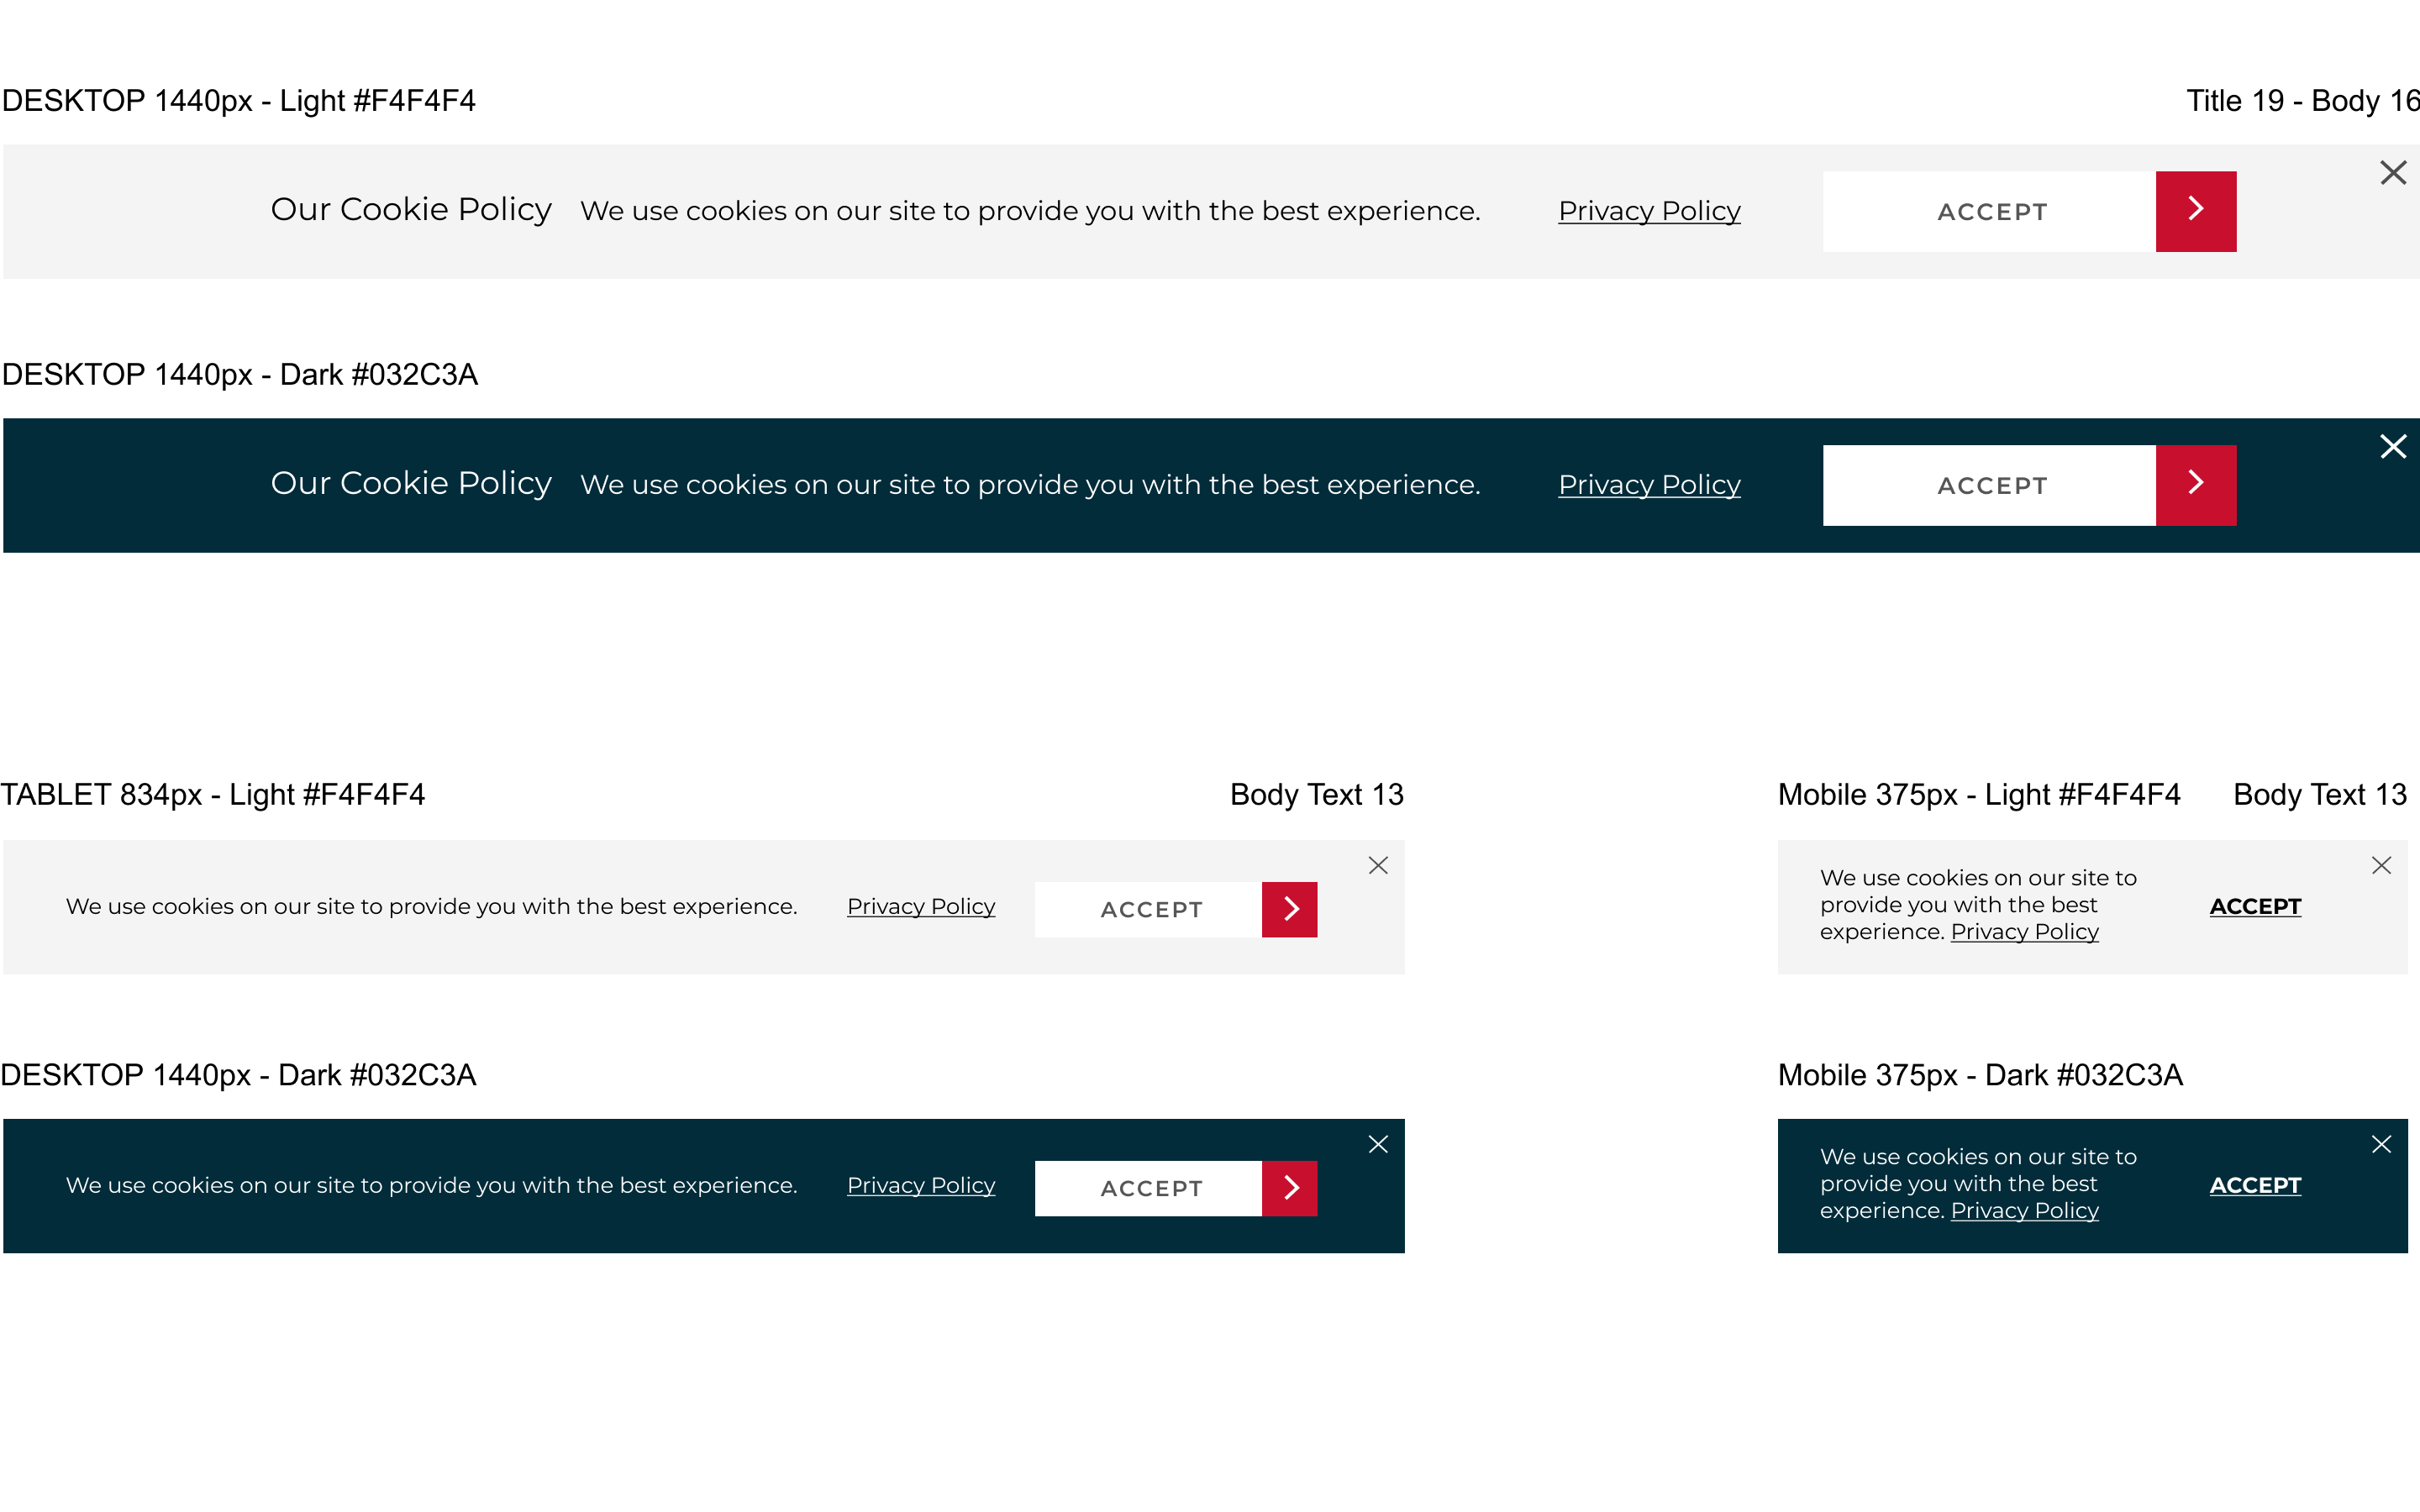
Task: Click 'Title 19 - Body 16' label
Action: [2302, 101]
